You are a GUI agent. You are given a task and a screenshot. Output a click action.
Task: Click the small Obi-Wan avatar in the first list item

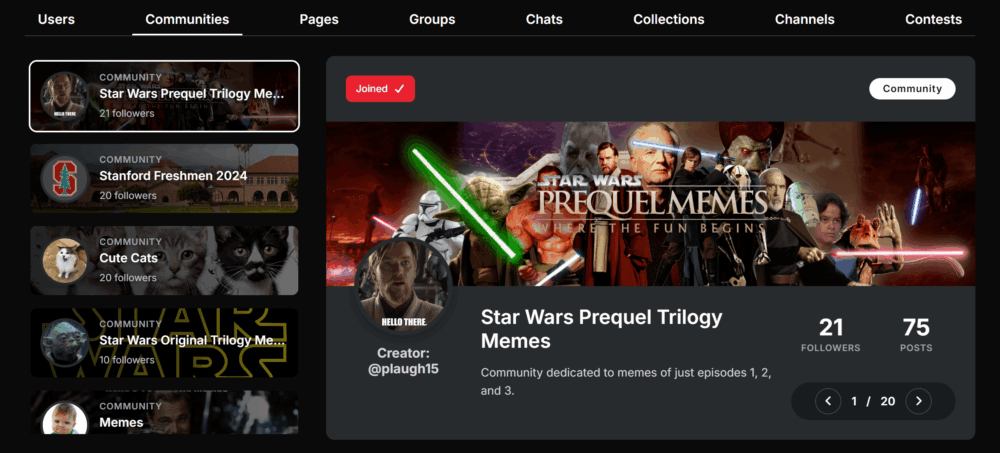(x=64, y=96)
